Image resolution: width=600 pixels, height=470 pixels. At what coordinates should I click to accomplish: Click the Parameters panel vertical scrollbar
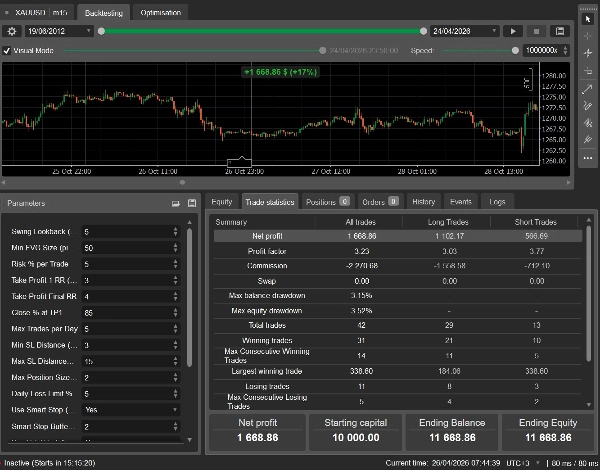tap(189, 297)
